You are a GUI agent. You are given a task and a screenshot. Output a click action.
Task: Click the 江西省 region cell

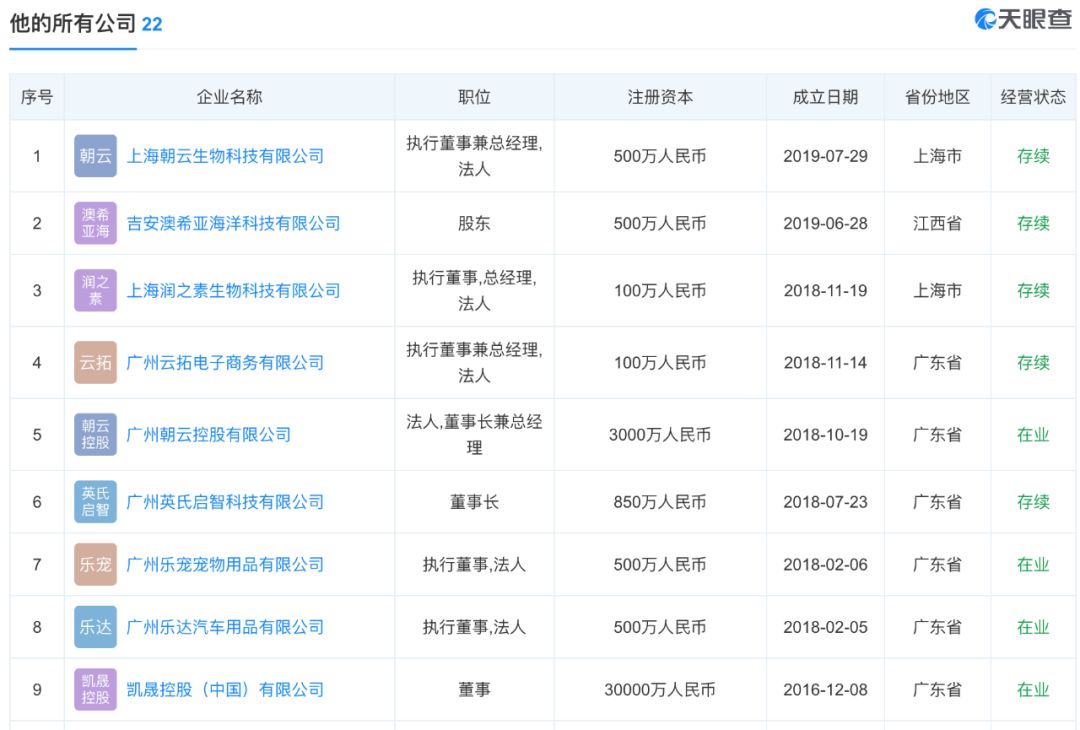pyautogui.click(x=937, y=223)
